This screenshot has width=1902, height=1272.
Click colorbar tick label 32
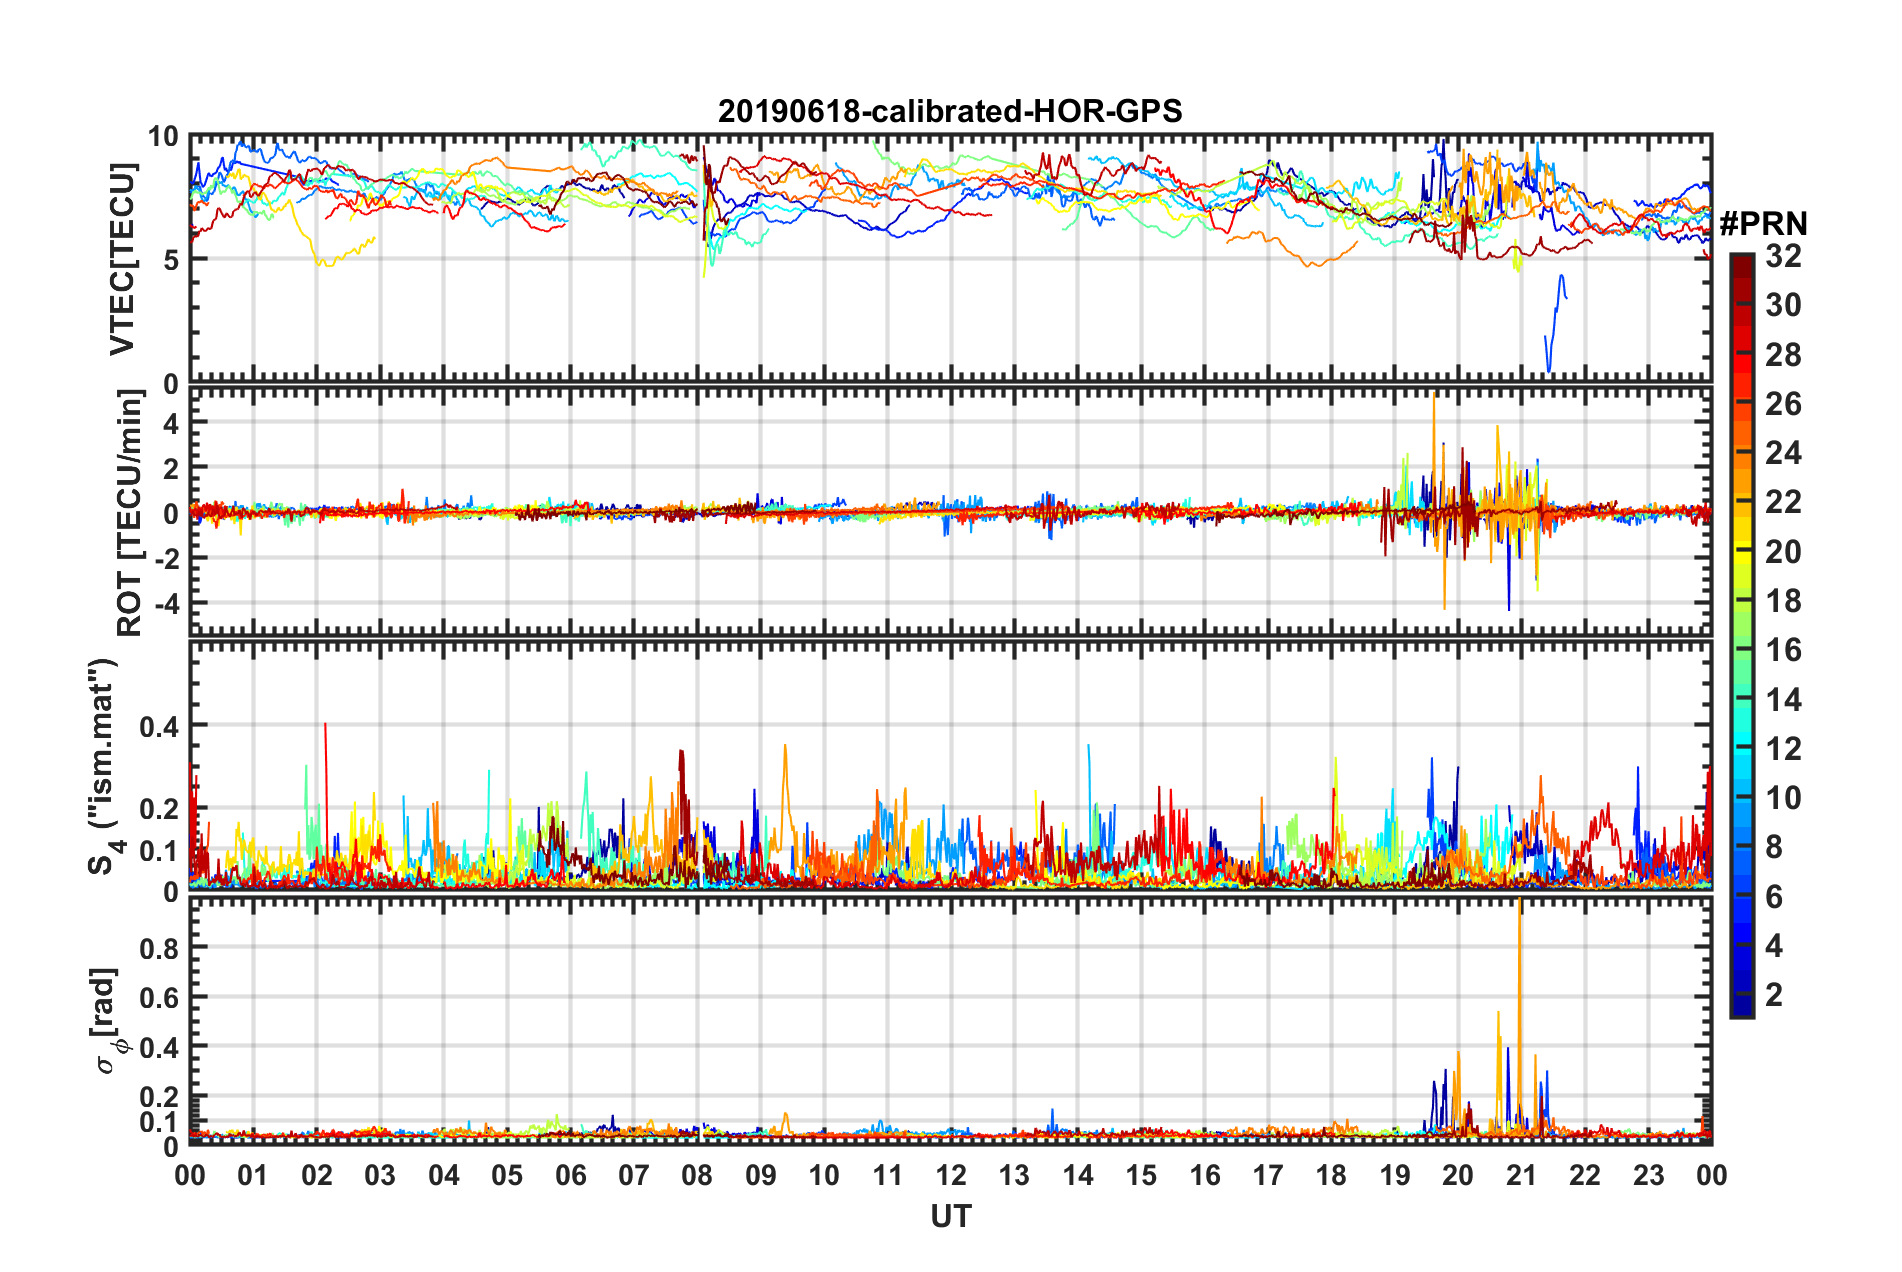(1783, 256)
